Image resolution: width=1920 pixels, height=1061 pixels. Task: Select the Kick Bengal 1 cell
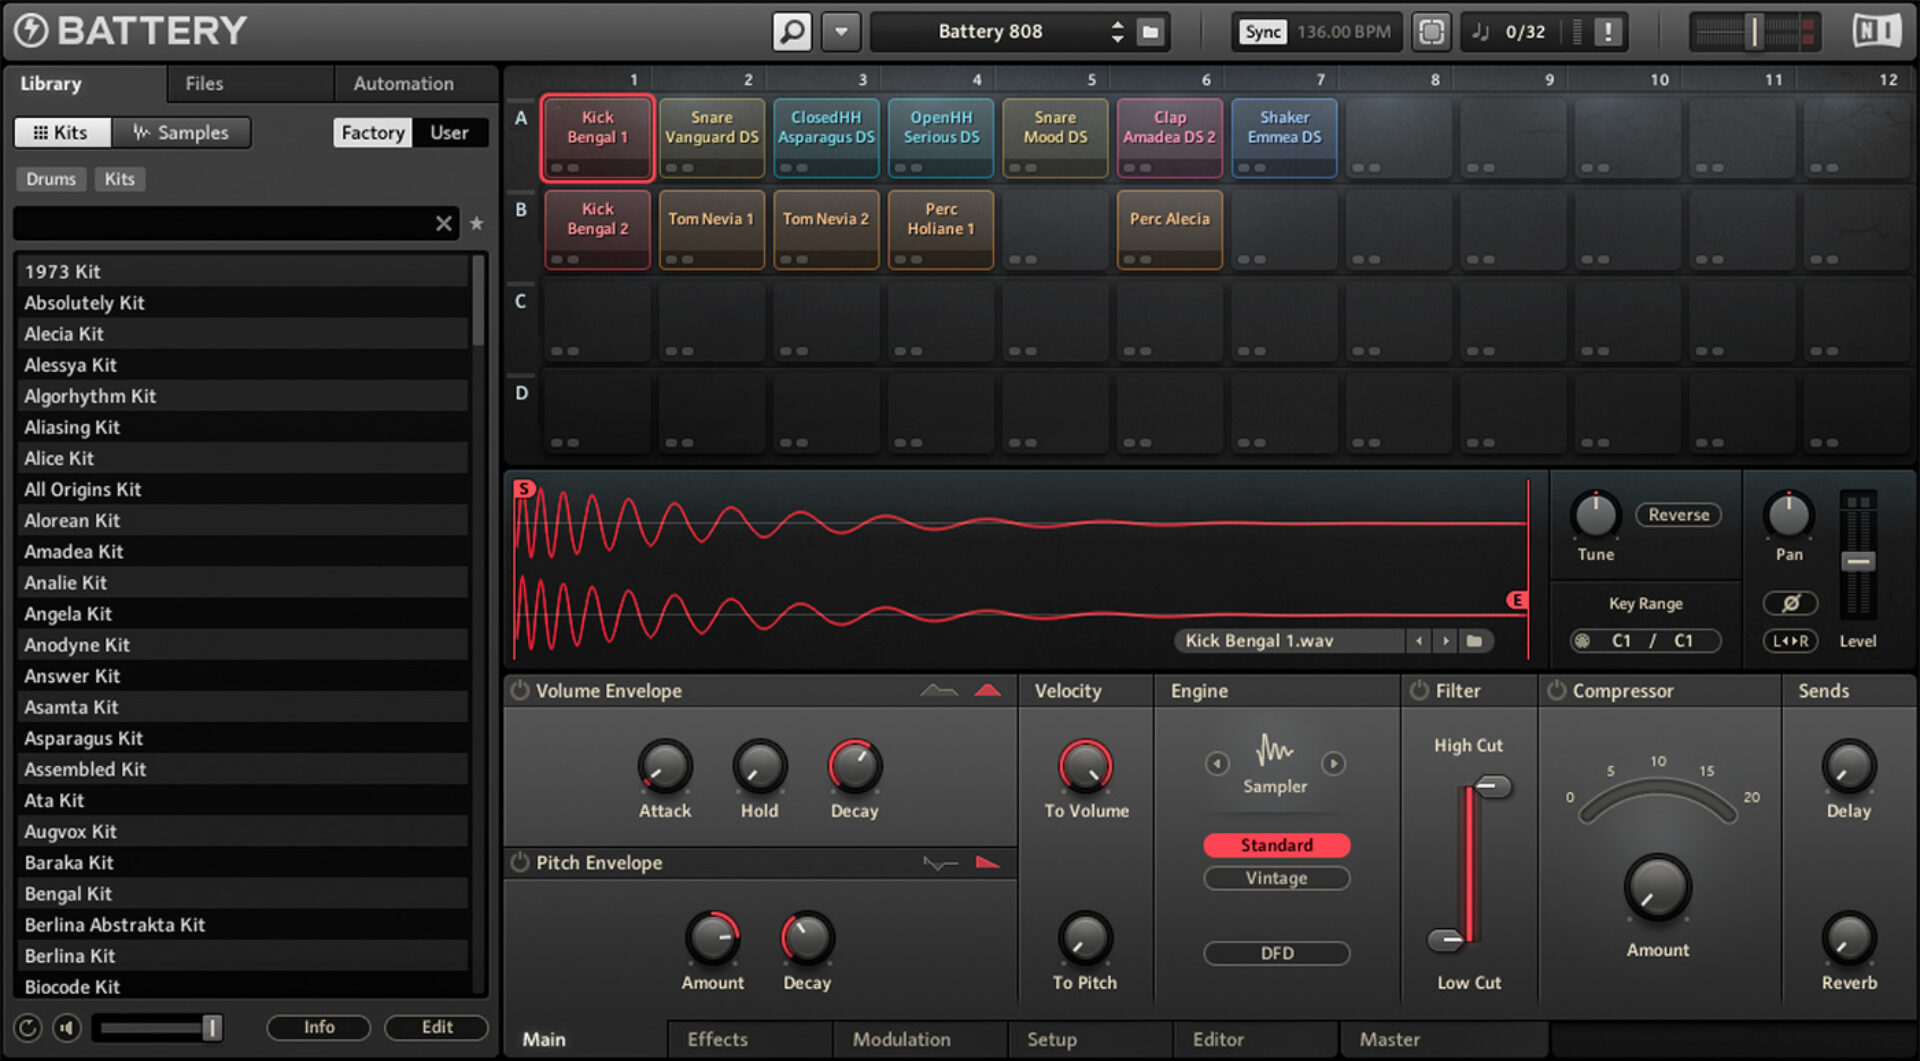click(597, 138)
